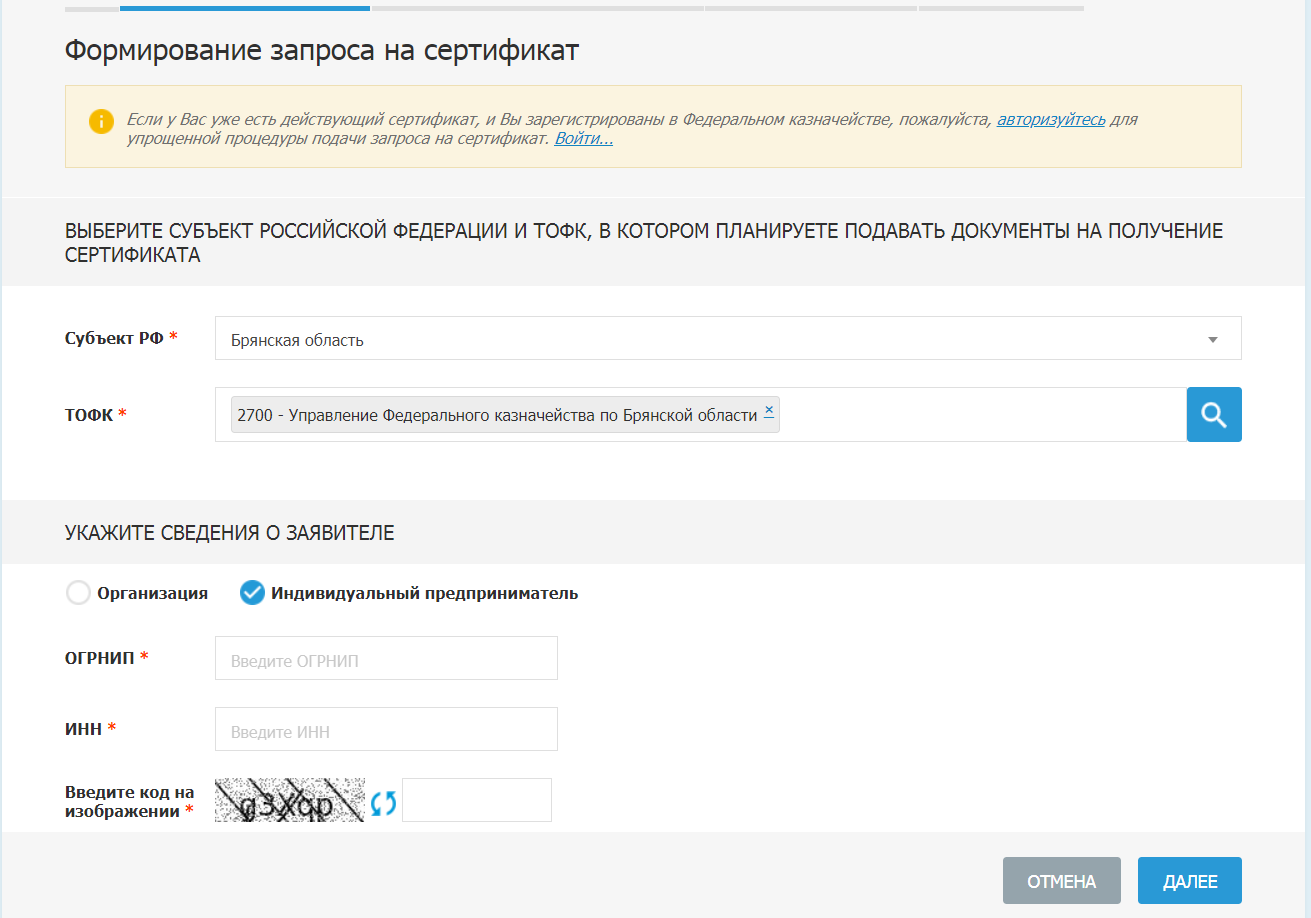Click the captcha image
Screen dimensions: 1311x918
[290, 800]
